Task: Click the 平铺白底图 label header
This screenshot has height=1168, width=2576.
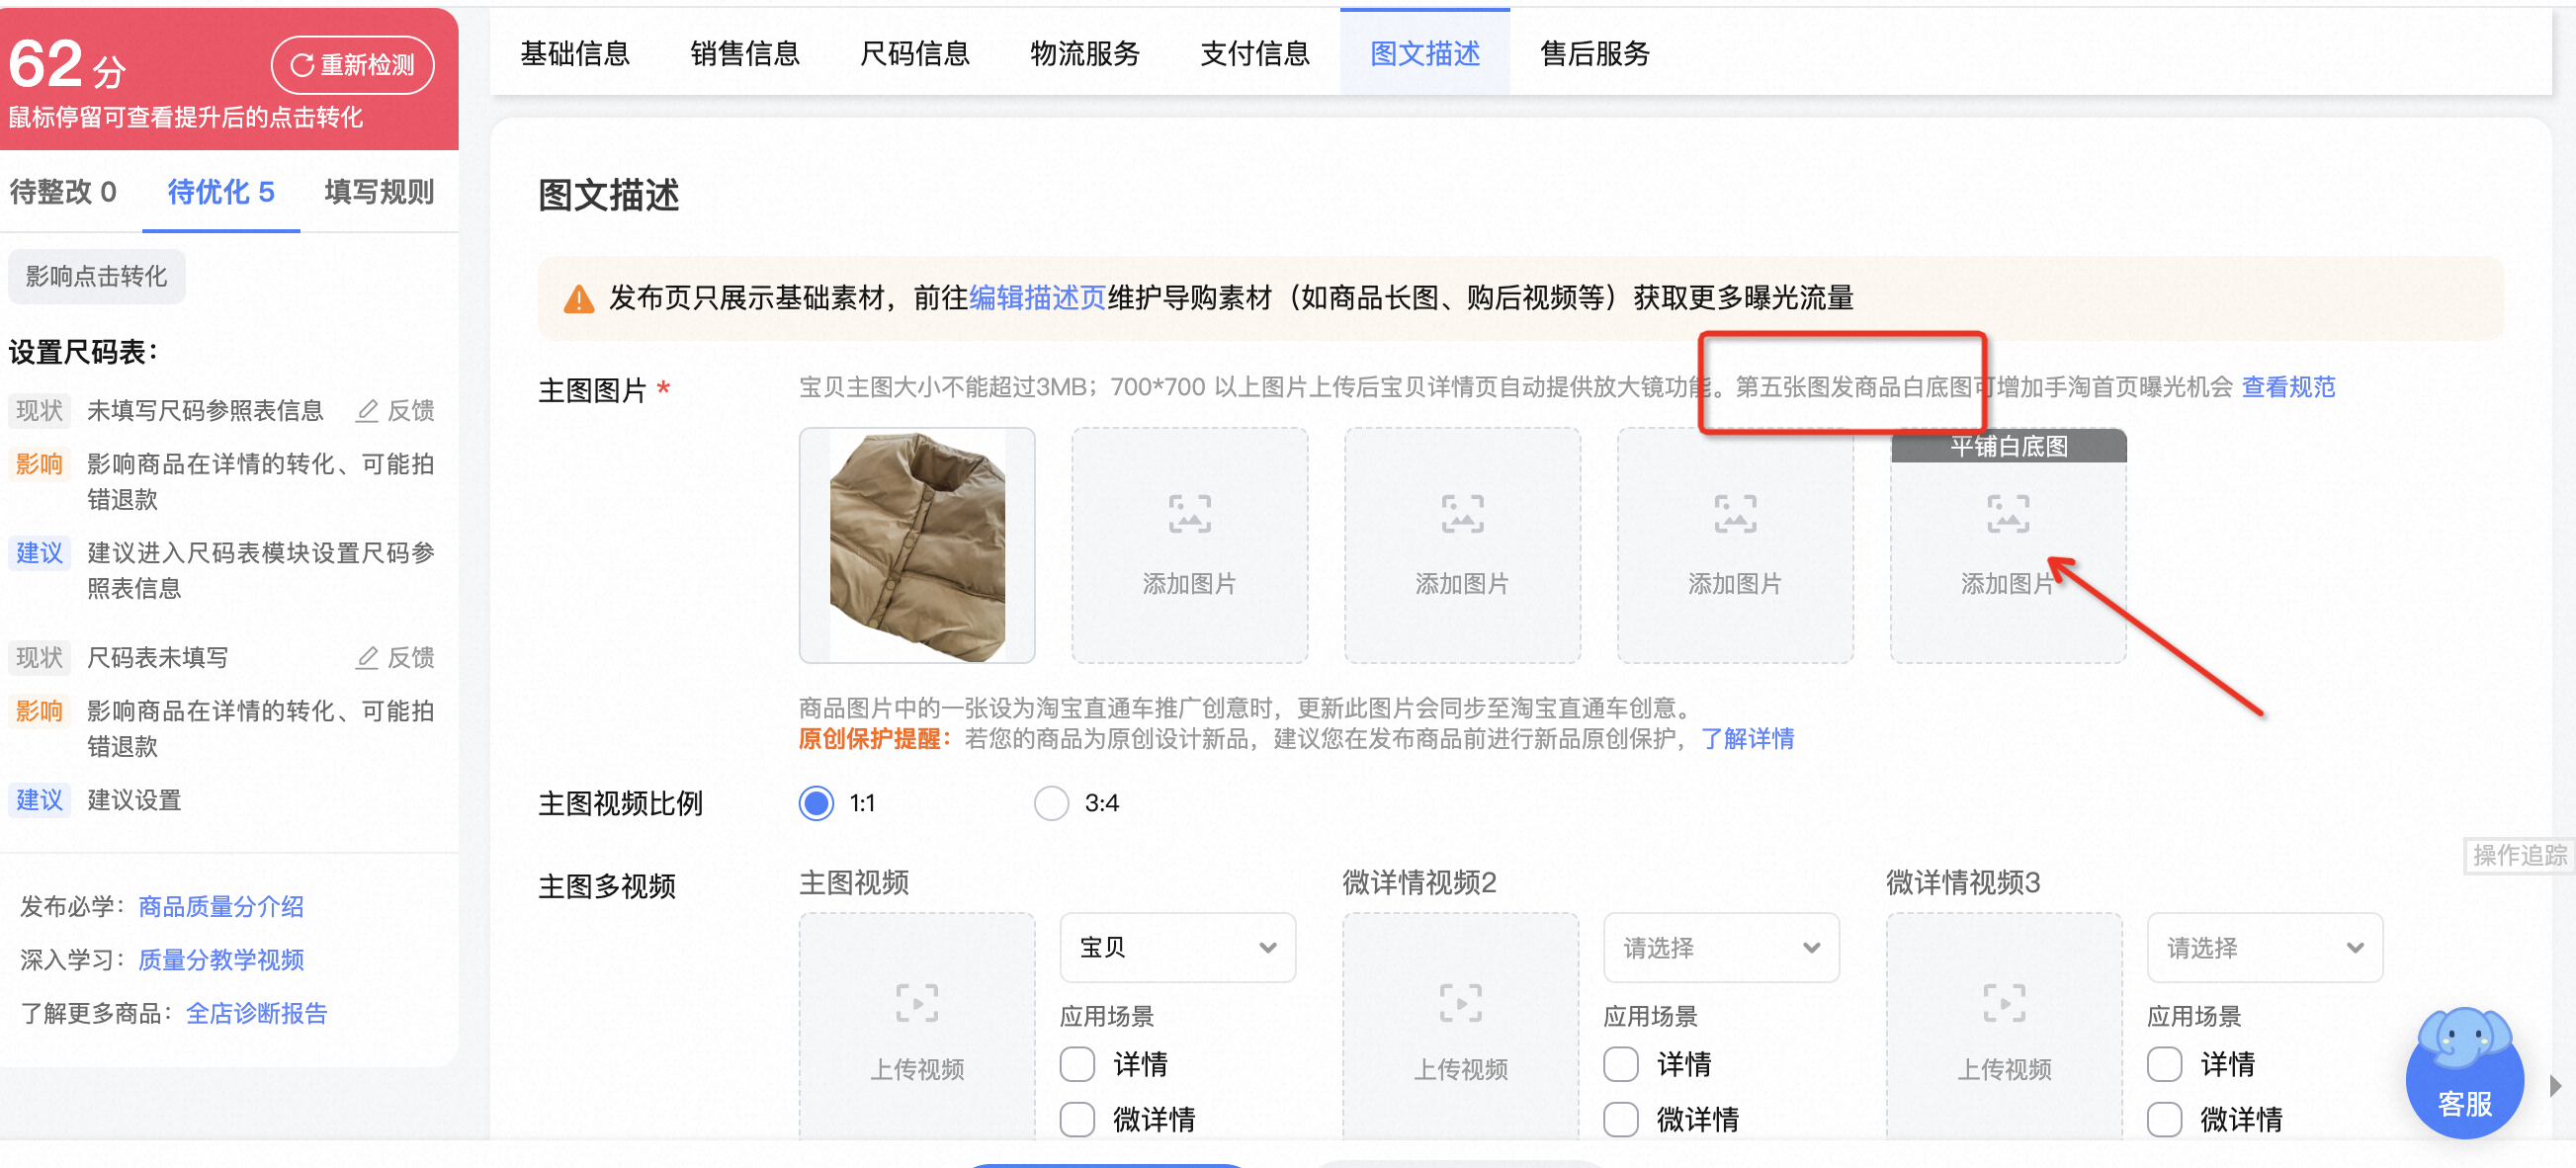Action: click(x=2008, y=446)
